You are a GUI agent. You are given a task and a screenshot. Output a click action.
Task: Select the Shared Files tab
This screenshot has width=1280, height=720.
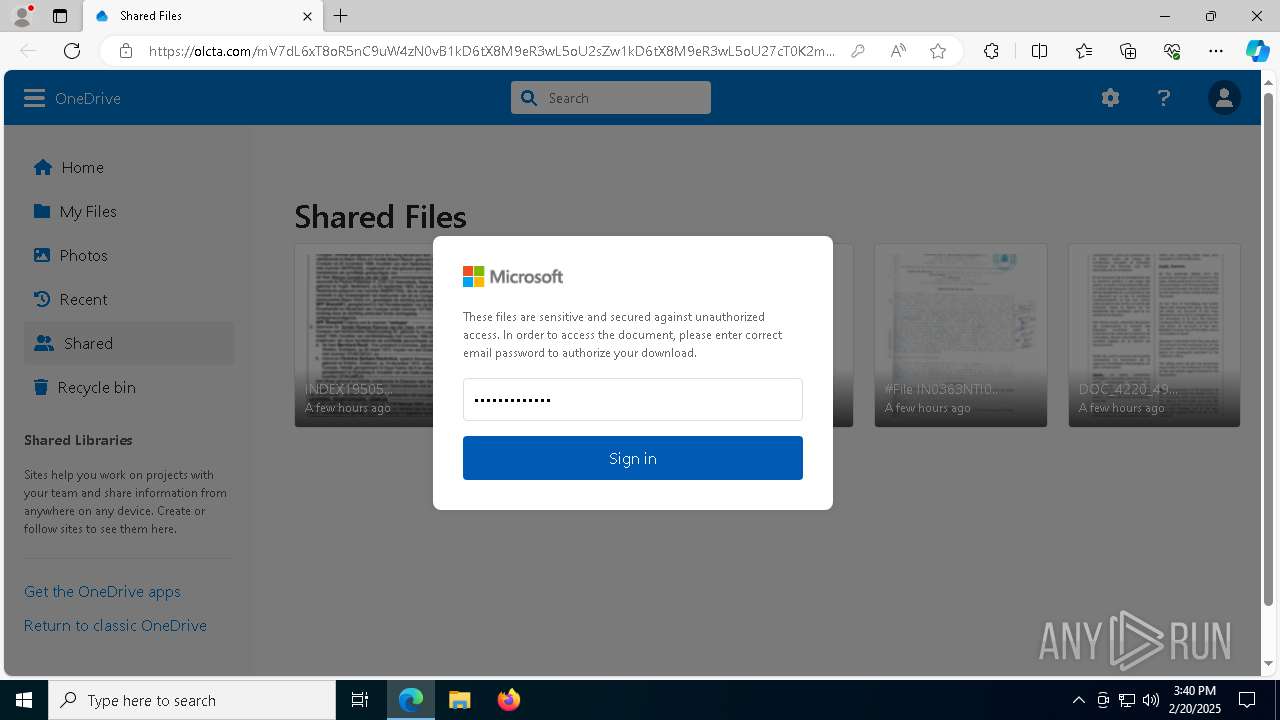(203, 16)
